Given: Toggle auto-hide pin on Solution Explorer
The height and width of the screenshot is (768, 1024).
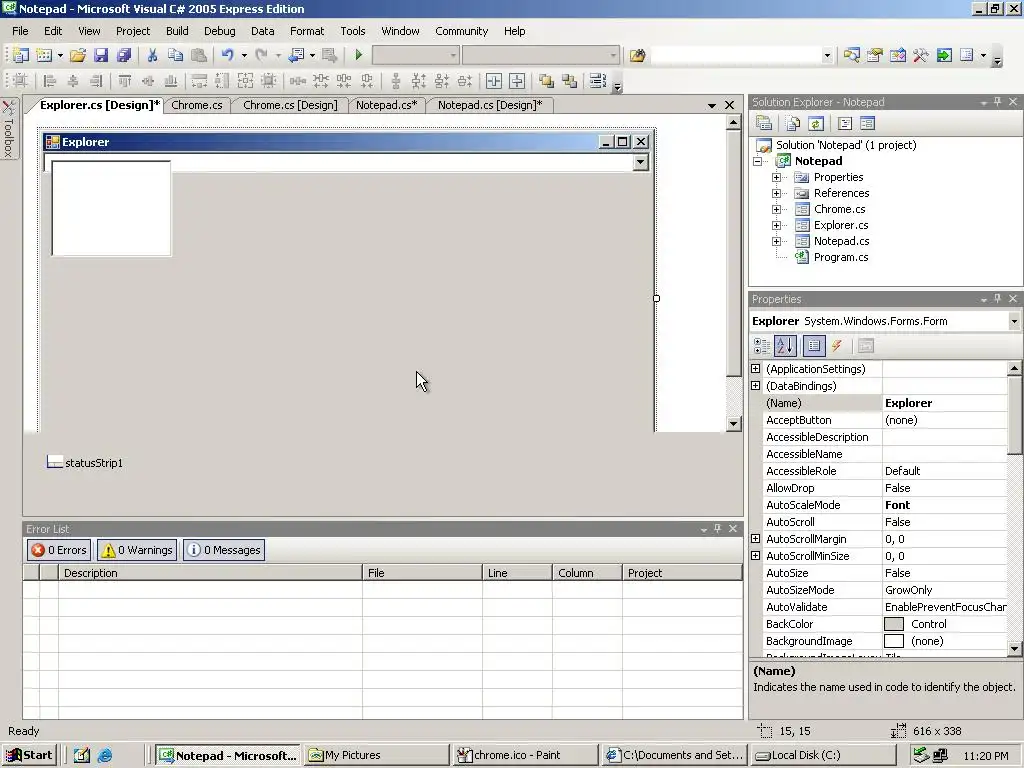Looking at the screenshot, I should coord(997,102).
